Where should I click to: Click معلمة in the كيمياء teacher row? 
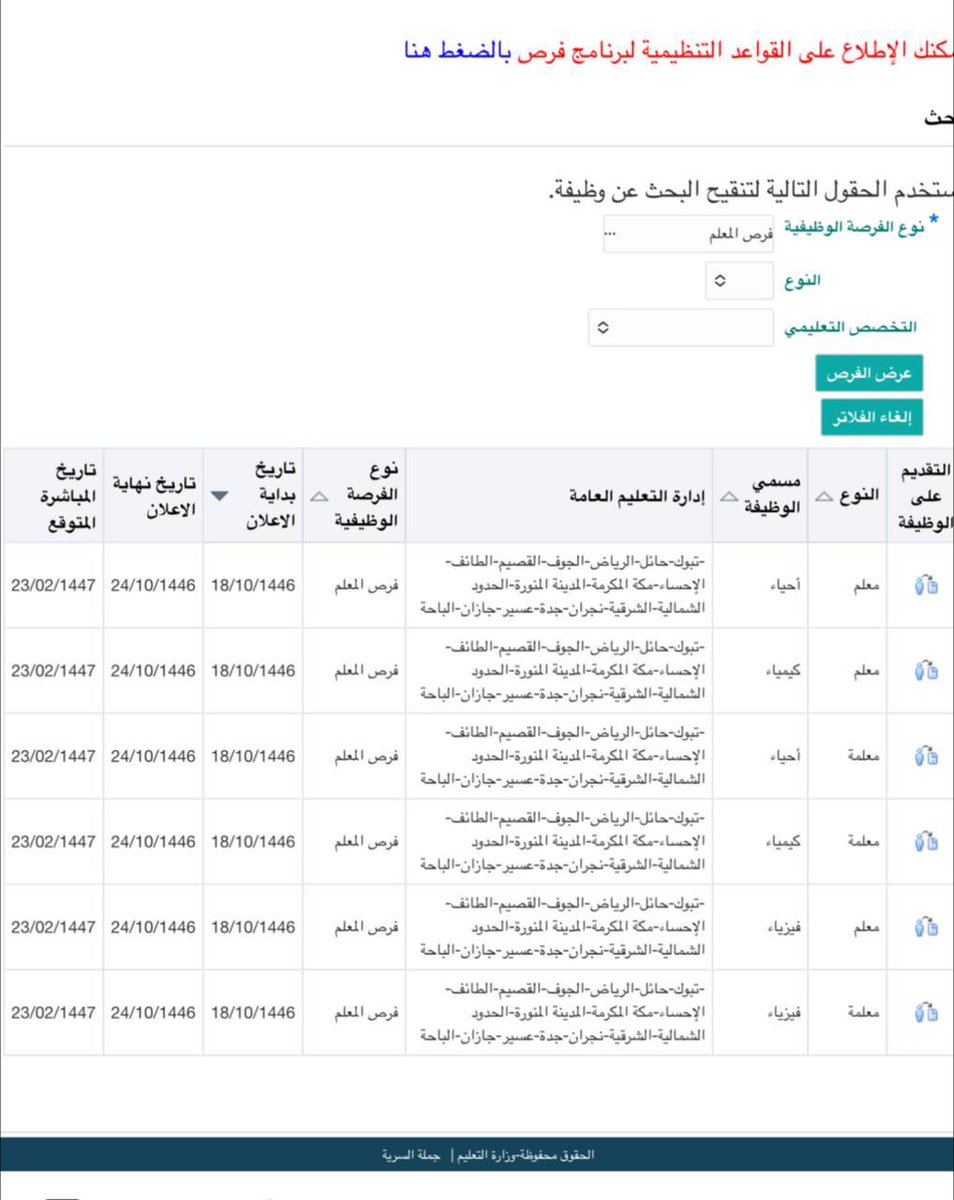click(x=864, y=842)
